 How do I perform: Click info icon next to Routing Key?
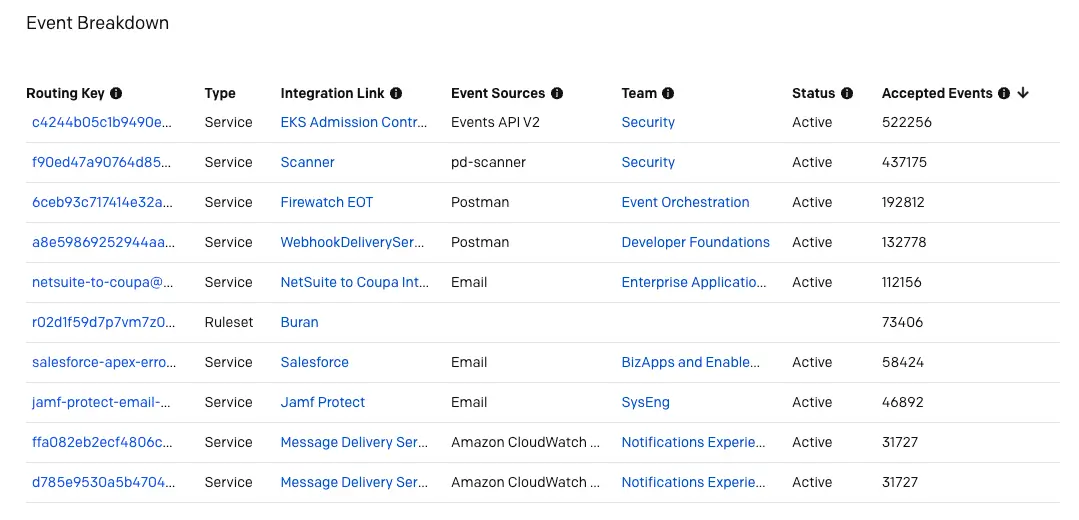tap(116, 93)
